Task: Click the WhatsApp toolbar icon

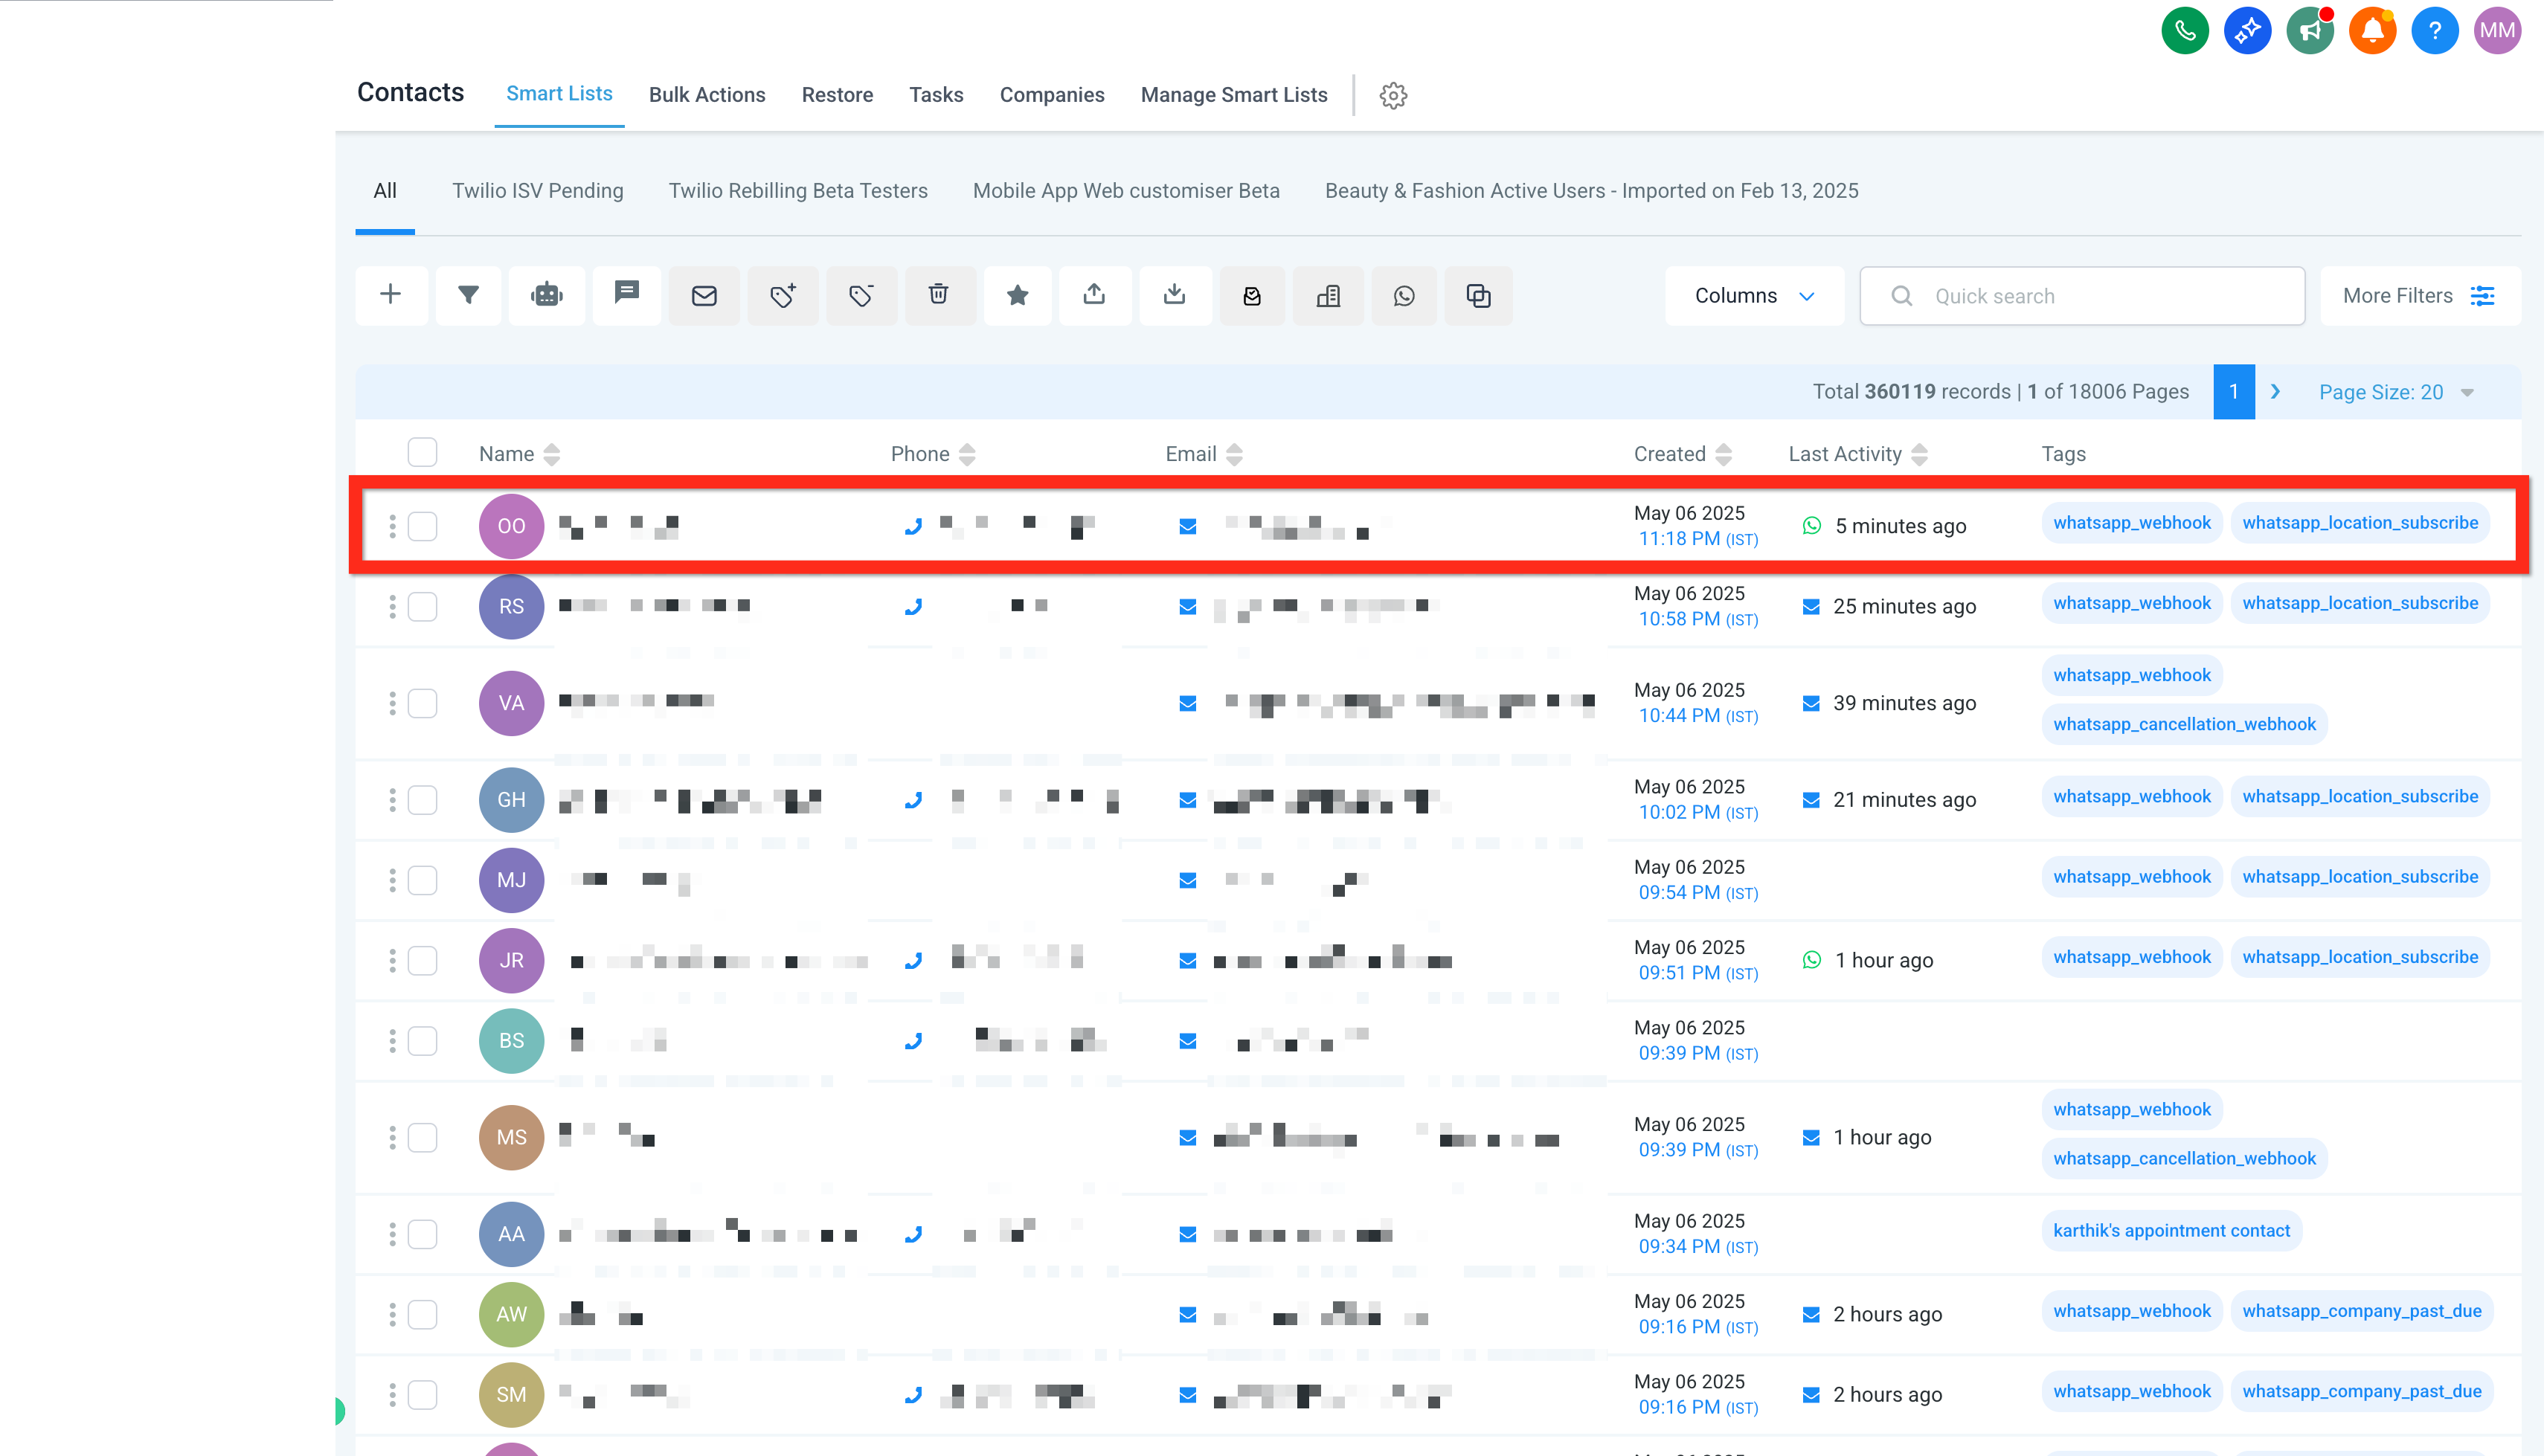Action: [1404, 296]
